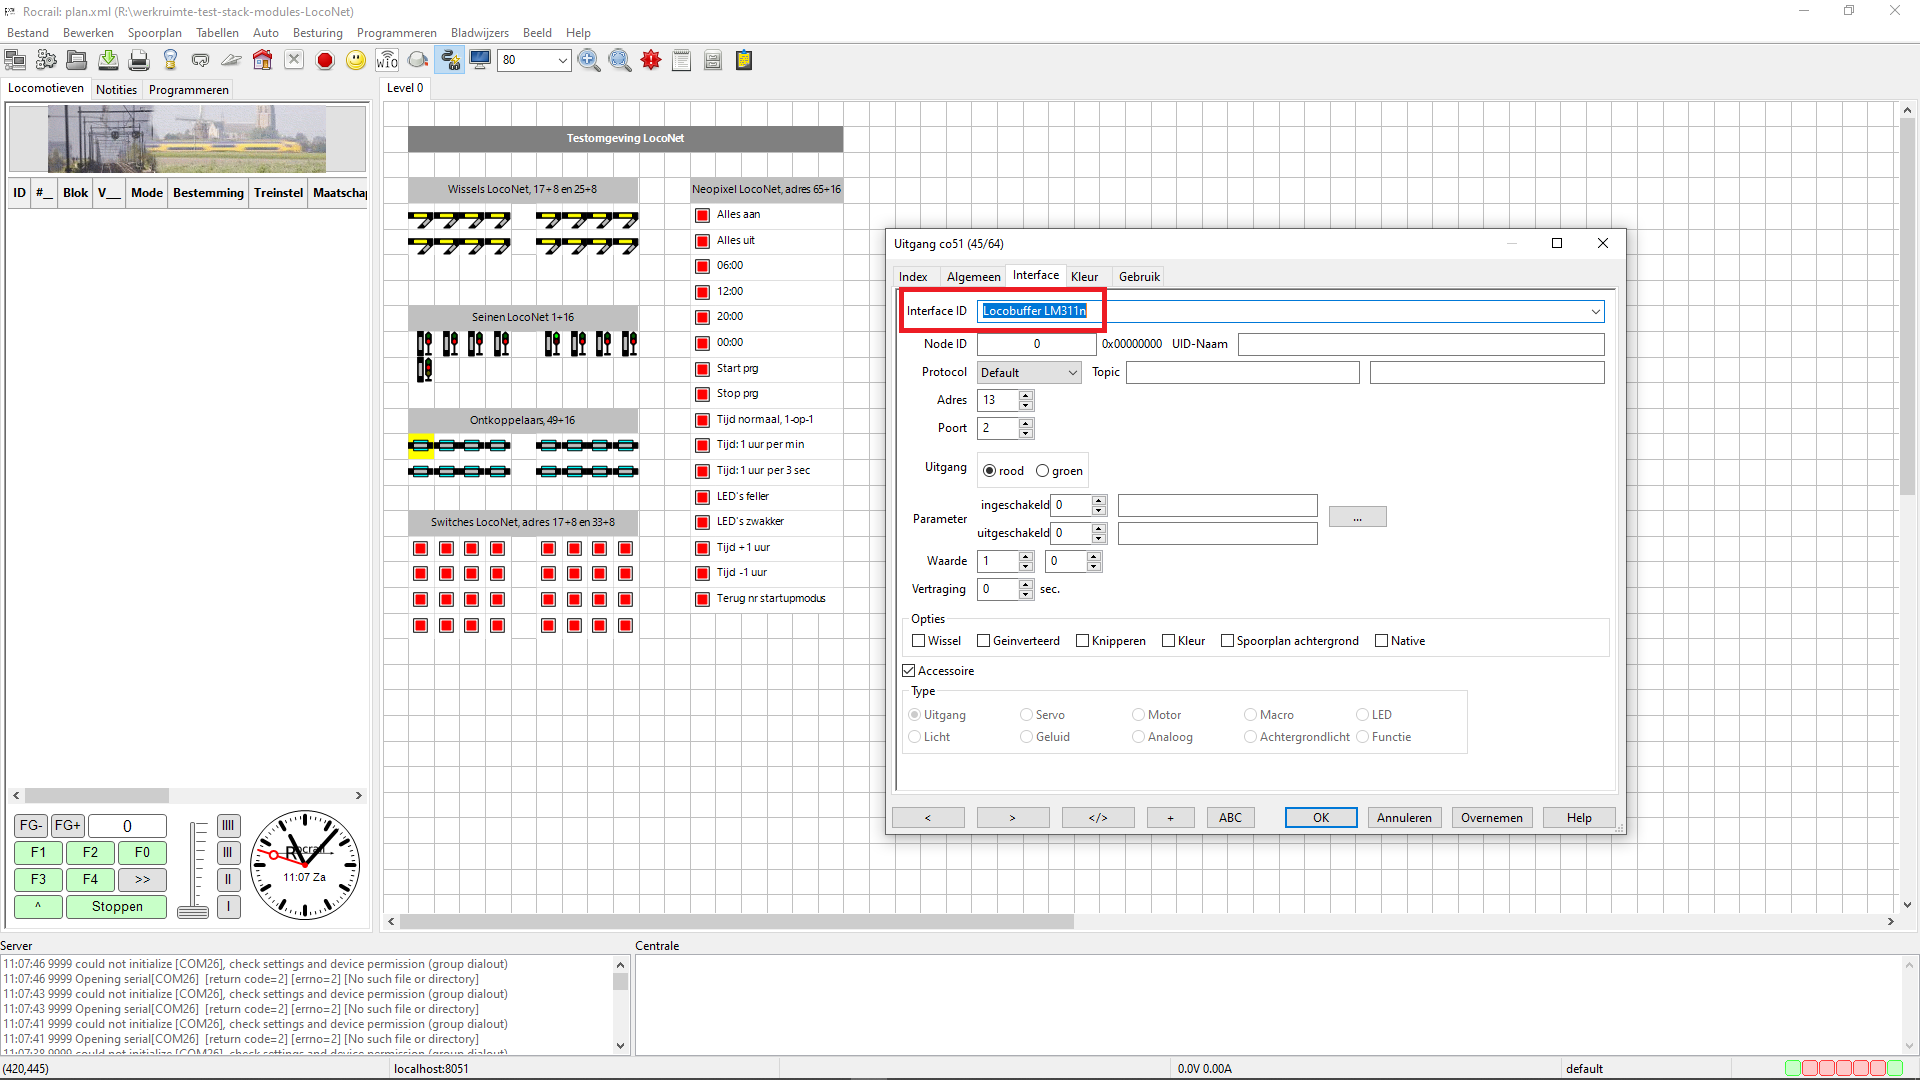Open the Spoorplan menu
The height and width of the screenshot is (1080, 1920).
(x=154, y=33)
